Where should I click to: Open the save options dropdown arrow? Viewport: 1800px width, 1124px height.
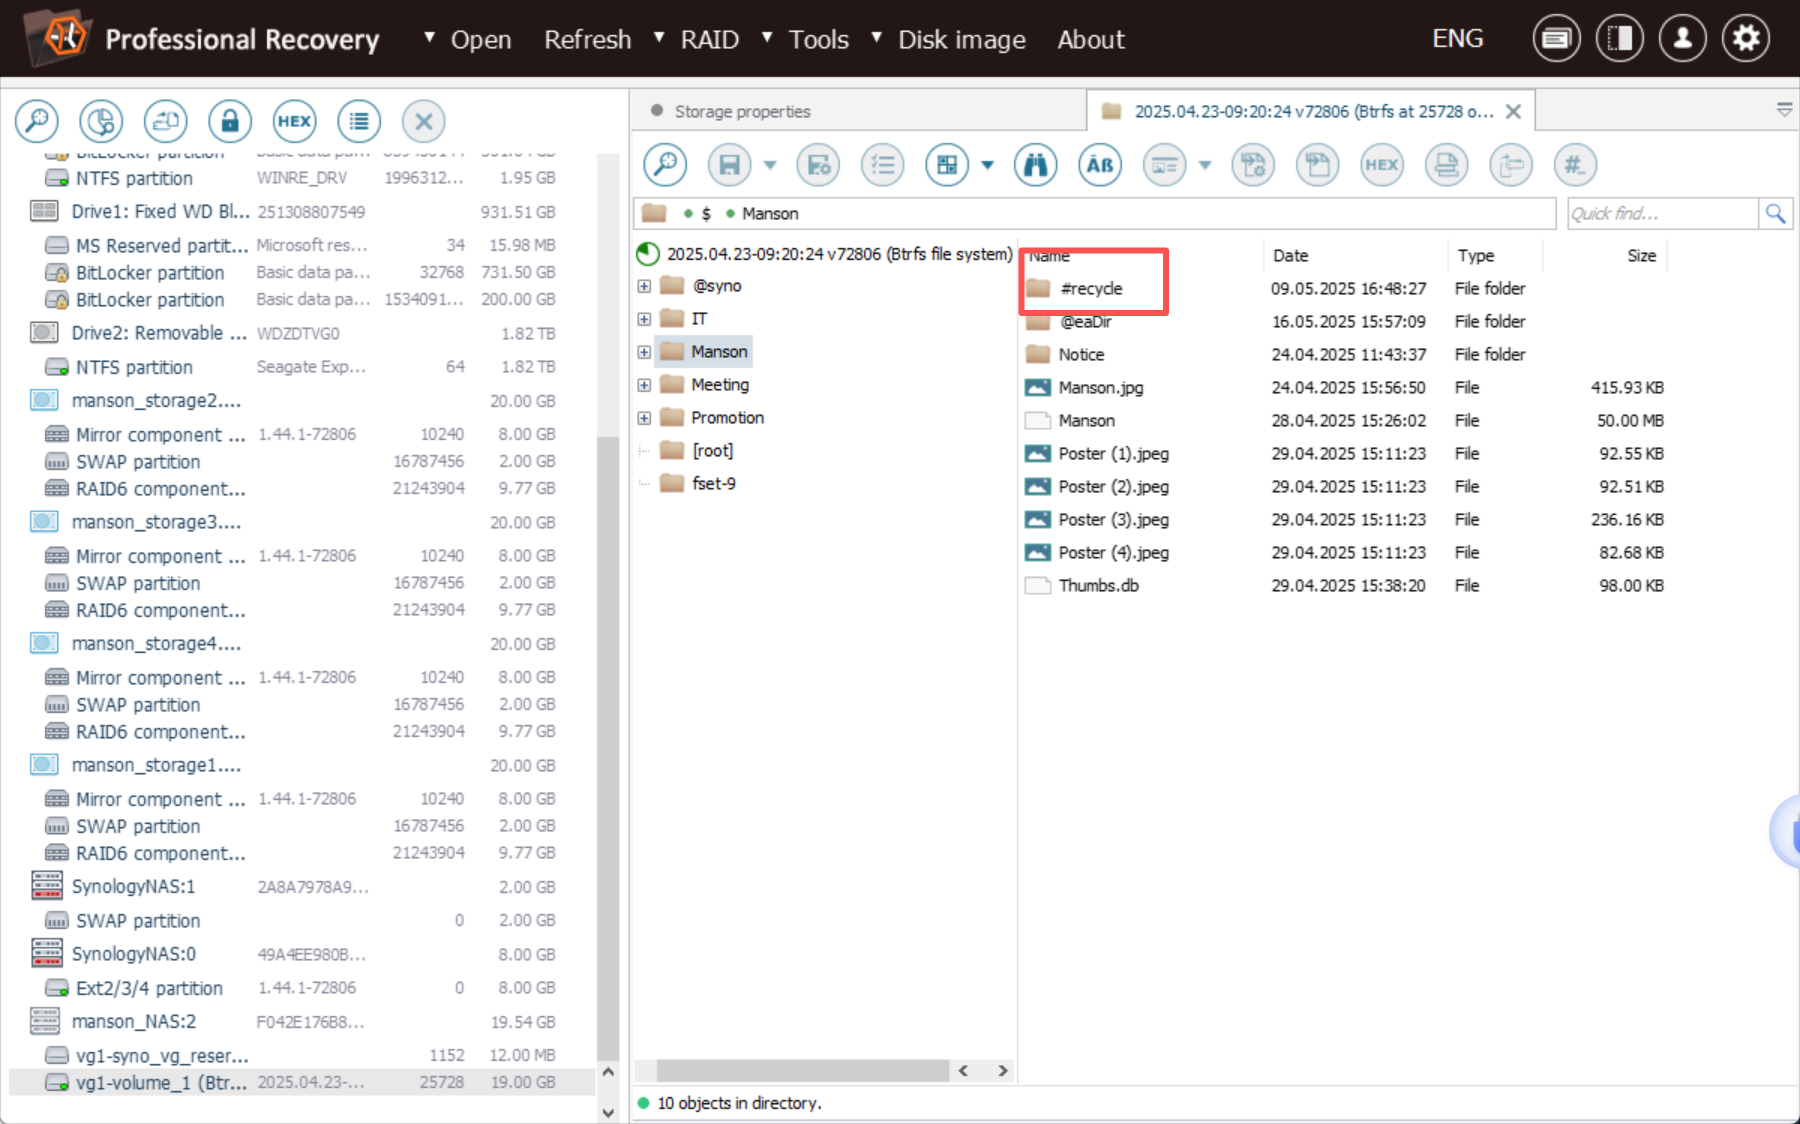click(770, 165)
